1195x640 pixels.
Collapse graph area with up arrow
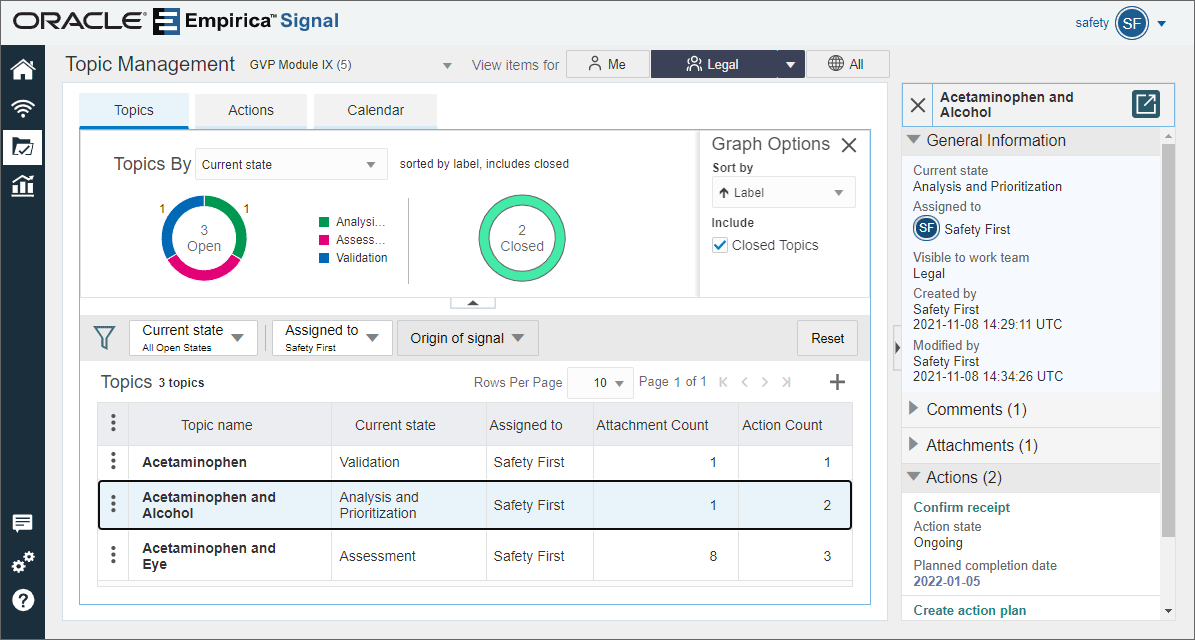click(x=473, y=302)
